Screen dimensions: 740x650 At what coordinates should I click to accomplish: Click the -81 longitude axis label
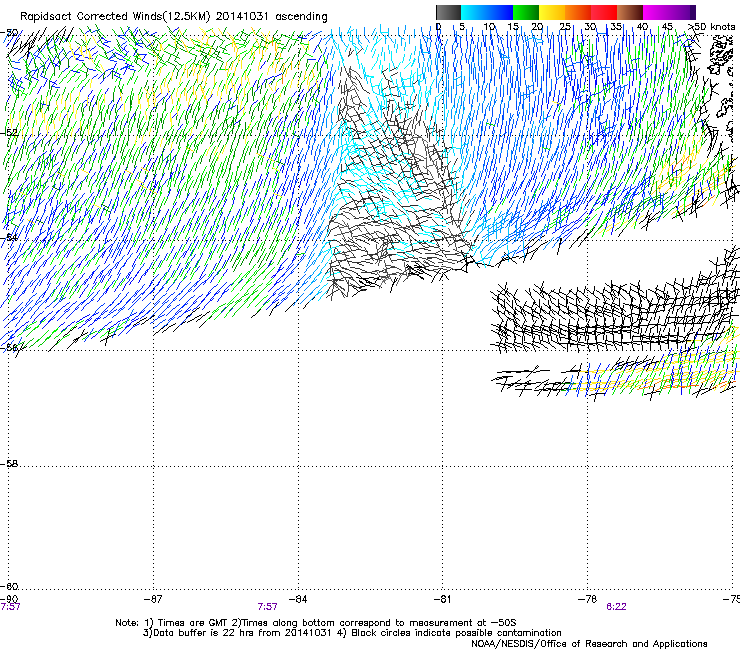click(x=443, y=599)
